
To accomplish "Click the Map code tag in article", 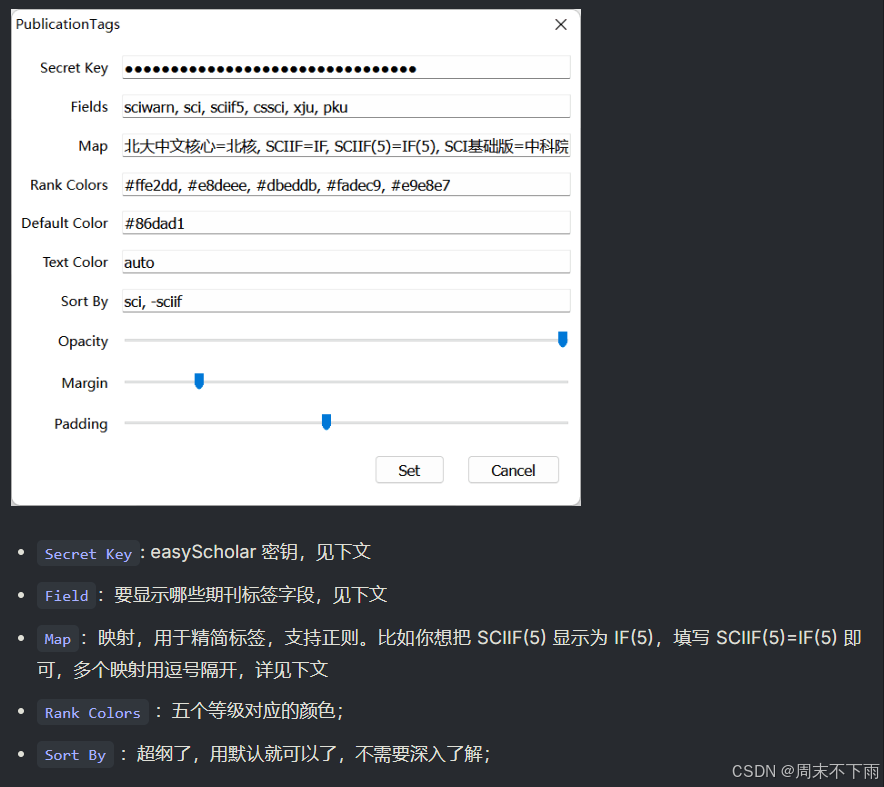I will tap(58, 639).
